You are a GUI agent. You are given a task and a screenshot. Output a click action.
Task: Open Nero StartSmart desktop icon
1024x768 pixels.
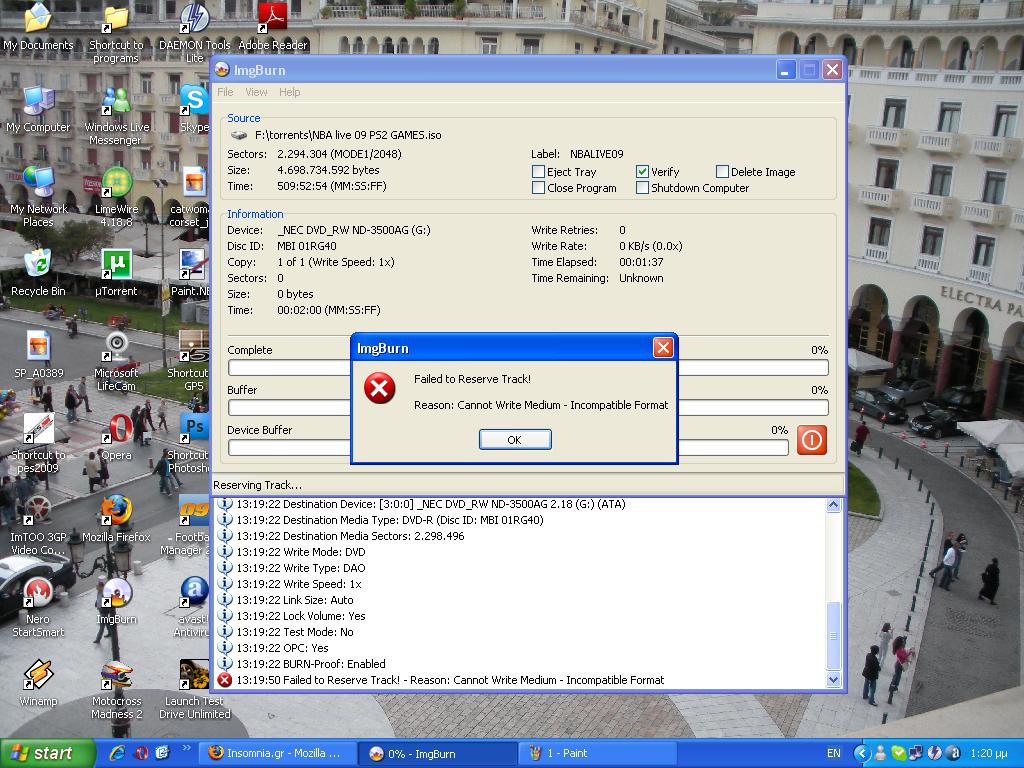pos(38,607)
